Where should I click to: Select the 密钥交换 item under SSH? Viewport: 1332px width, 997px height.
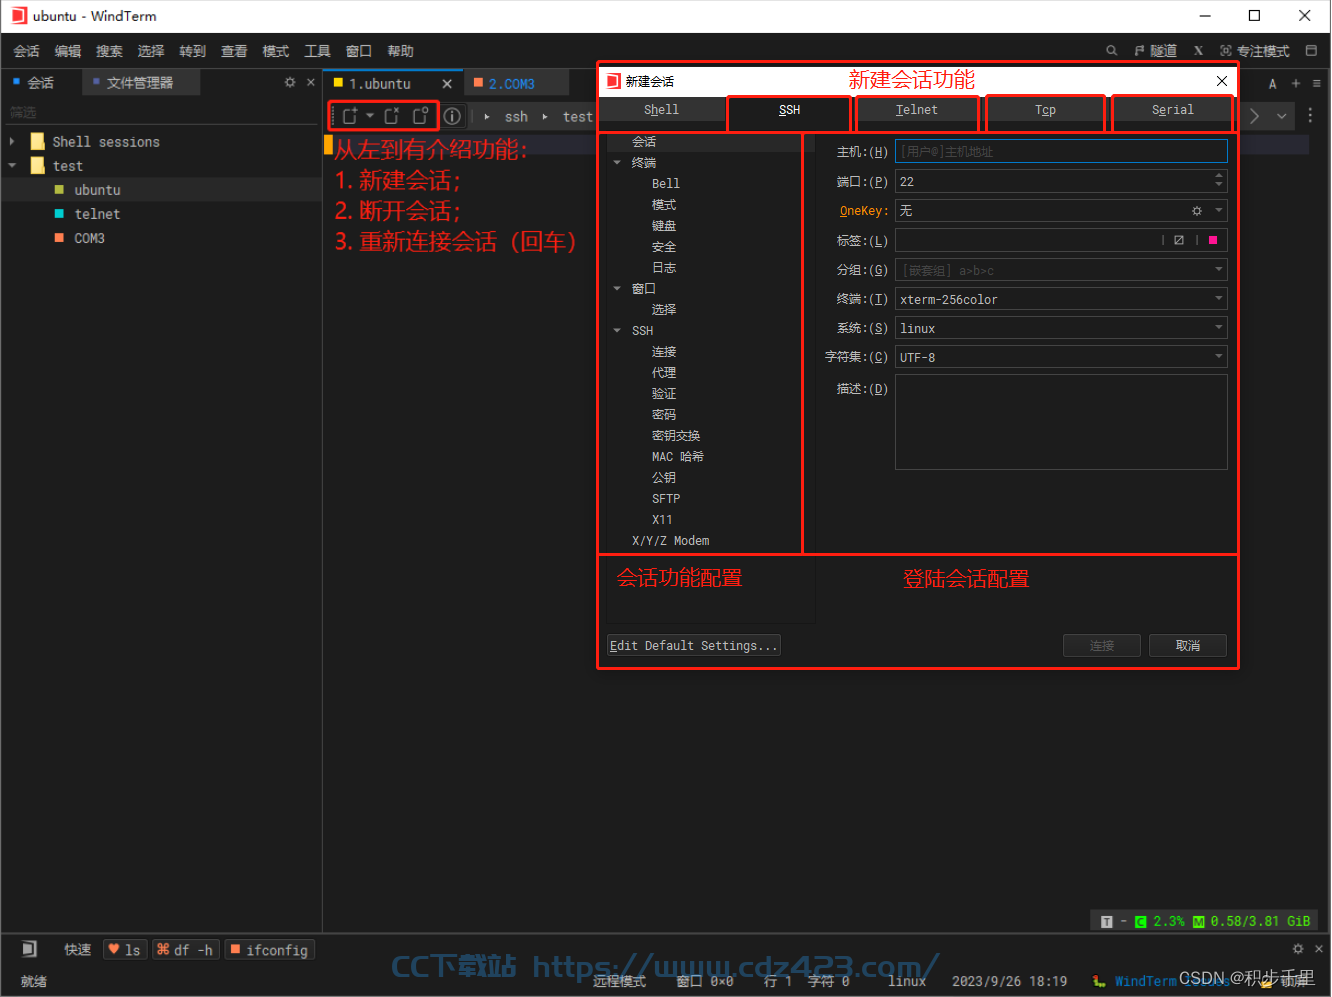pyautogui.click(x=676, y=435)
